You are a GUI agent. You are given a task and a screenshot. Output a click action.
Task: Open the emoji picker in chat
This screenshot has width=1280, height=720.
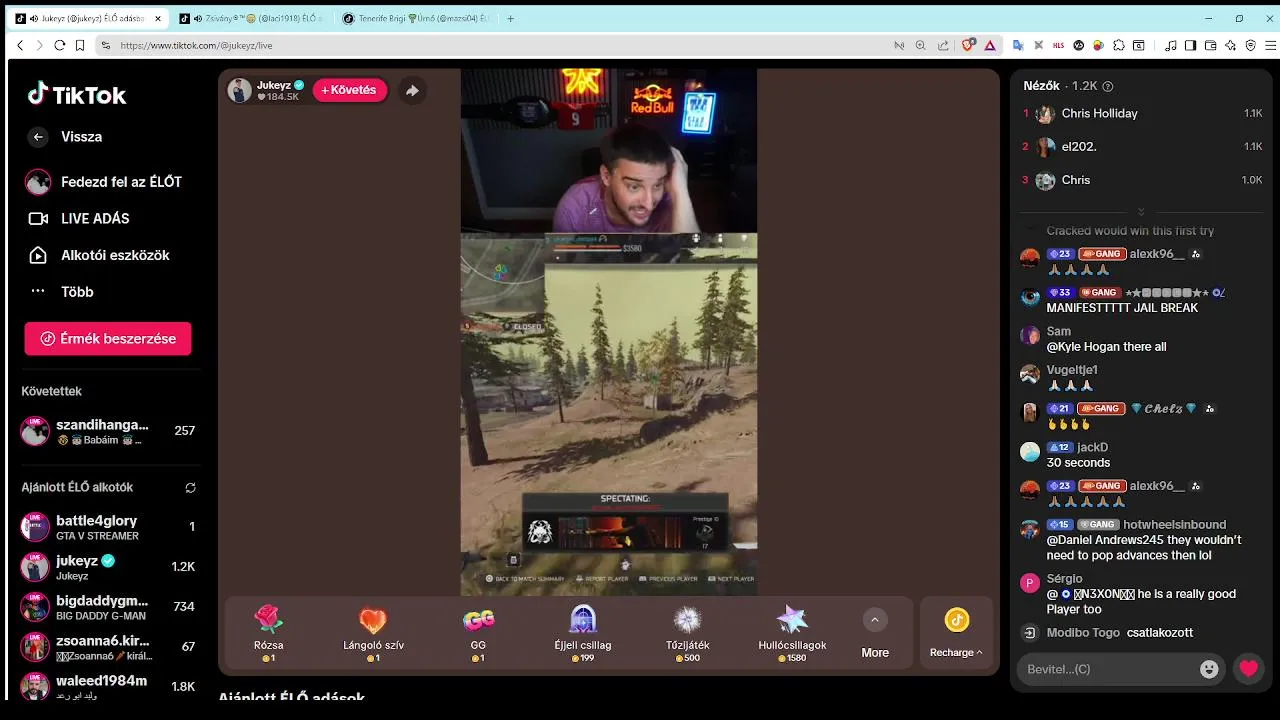click(x=1209, y=669)
